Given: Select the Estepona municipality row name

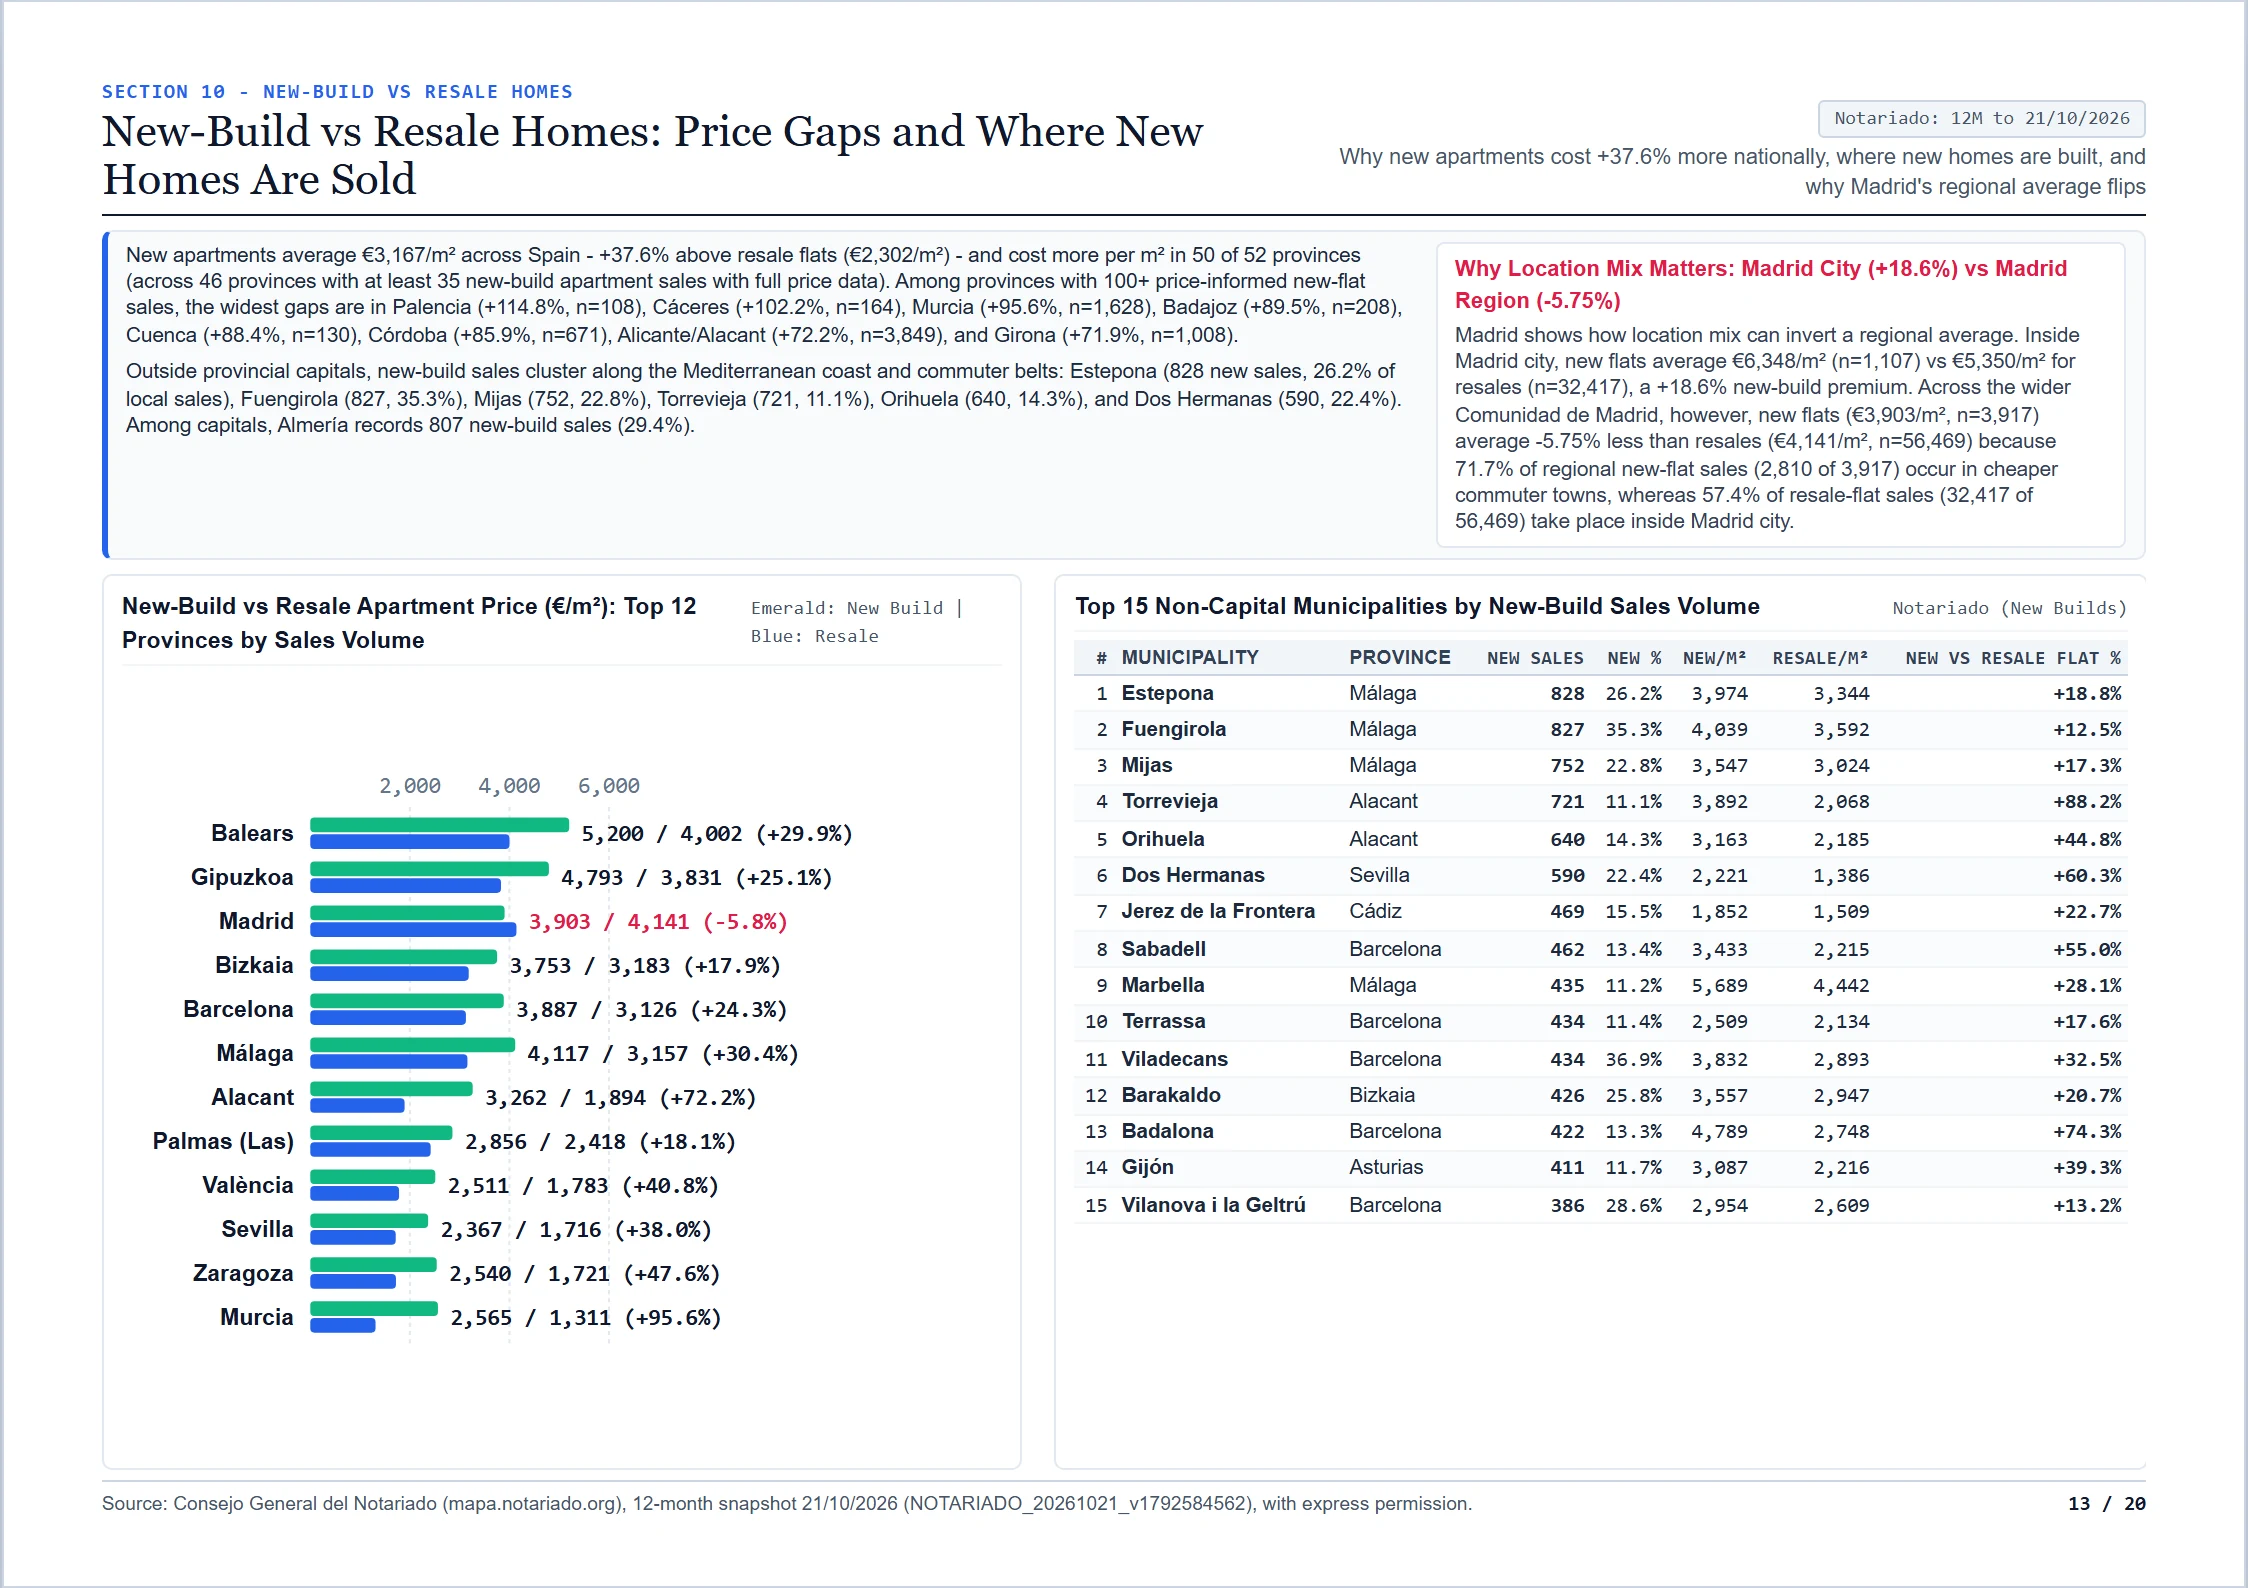Looking at the screenshot, I should coord(1167,693).
